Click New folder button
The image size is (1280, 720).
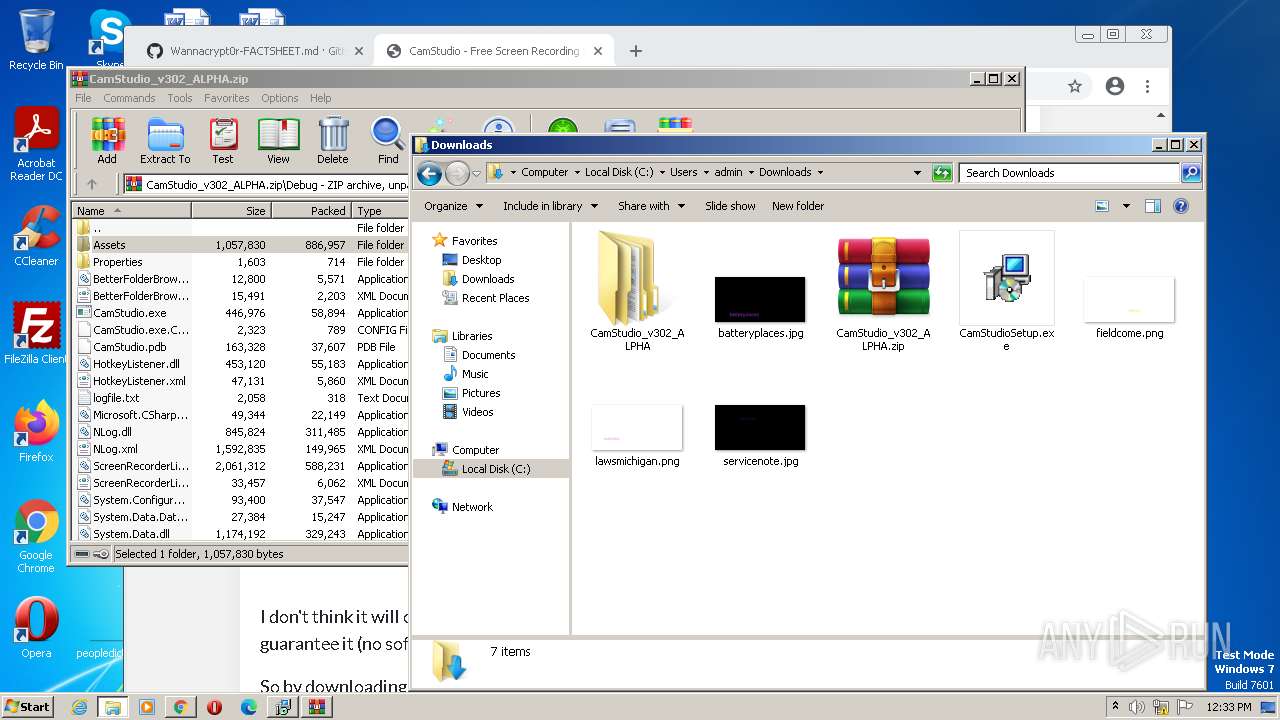point(798,206)
